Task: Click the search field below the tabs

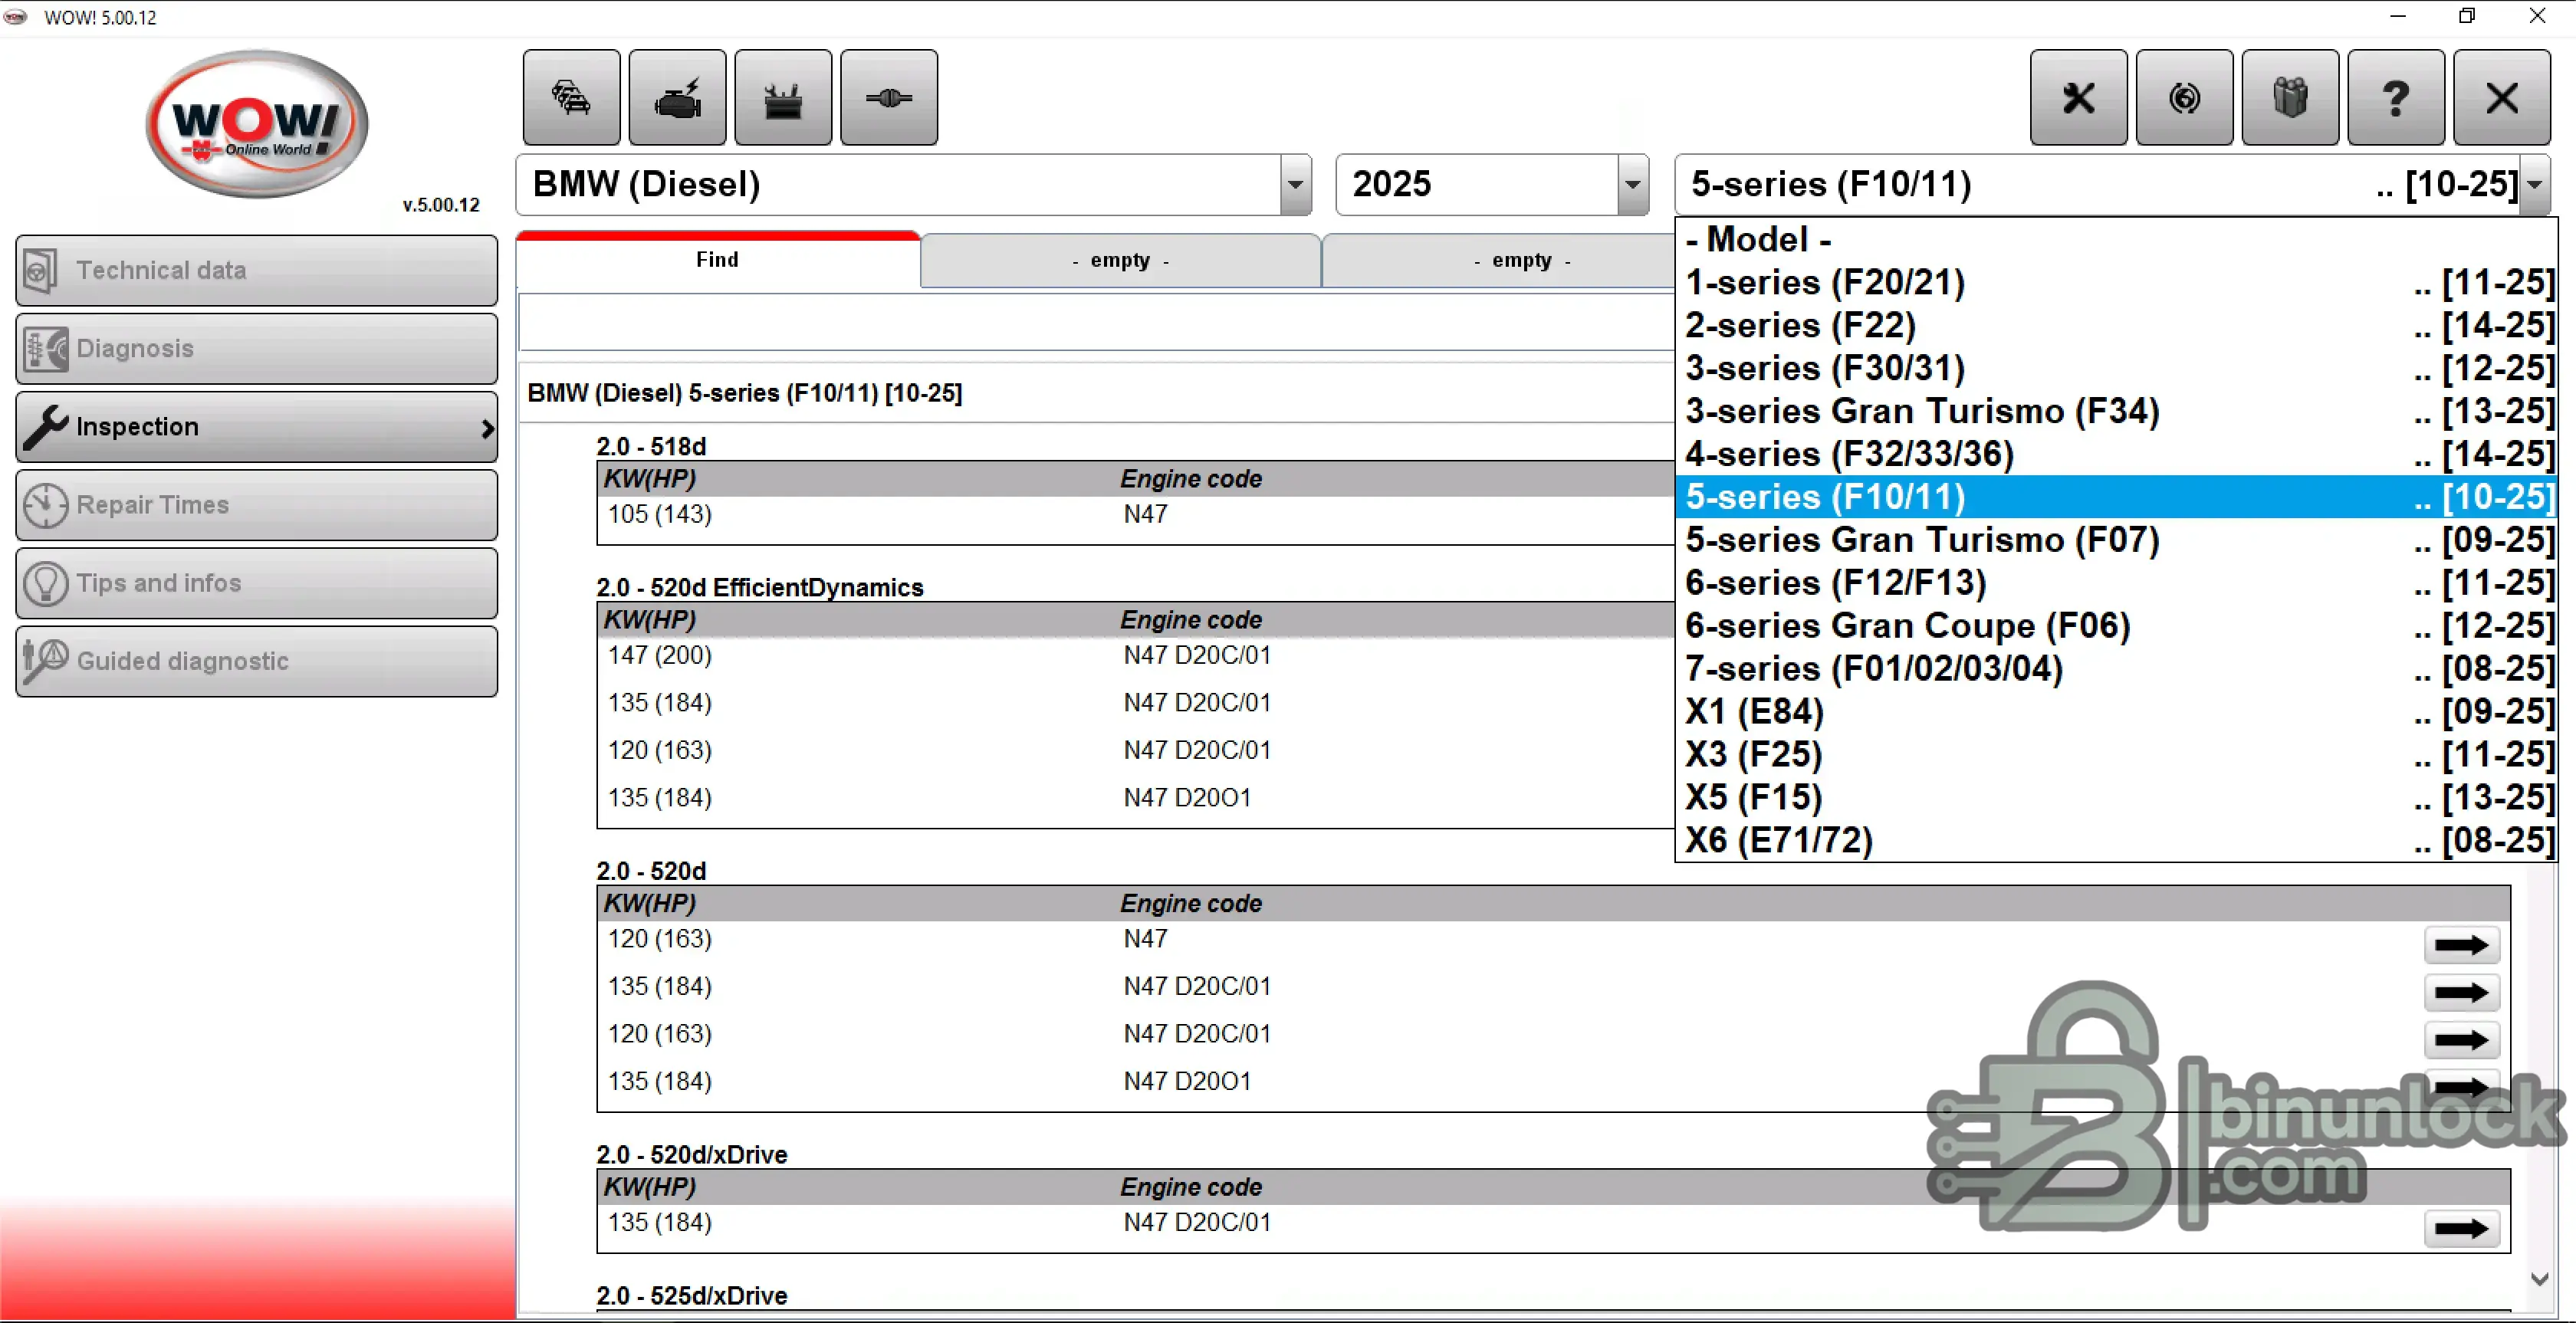Action: [x=1096, y=322]
